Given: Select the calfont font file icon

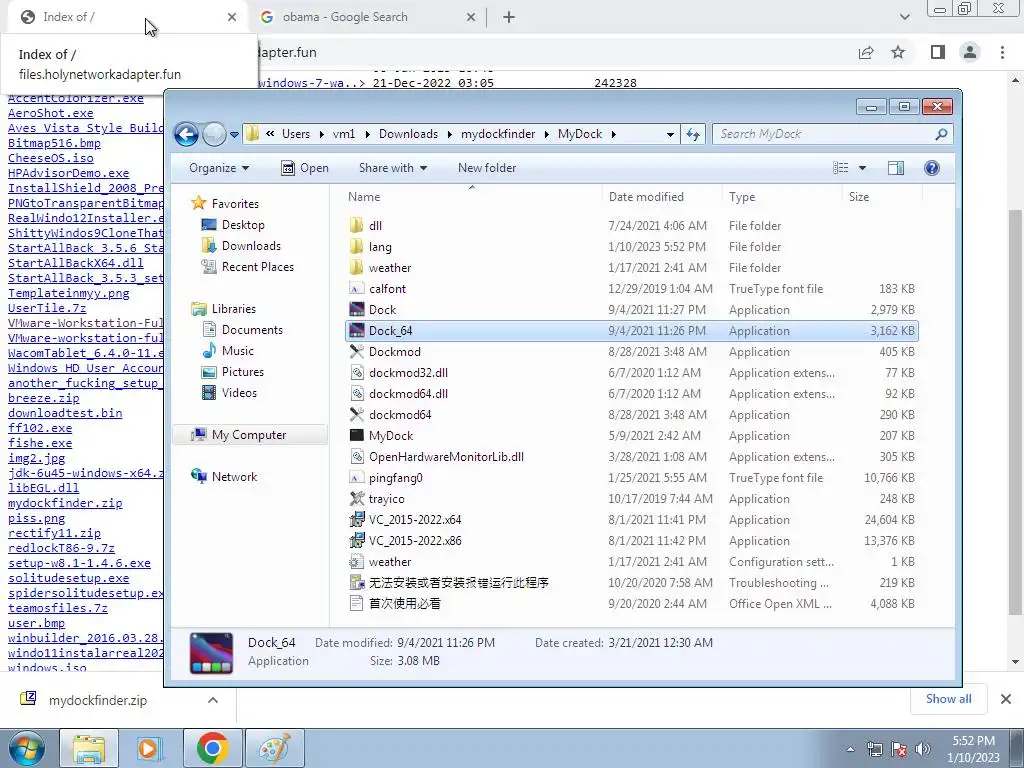Looking at the screenshot, I should (x=357, y=289).
